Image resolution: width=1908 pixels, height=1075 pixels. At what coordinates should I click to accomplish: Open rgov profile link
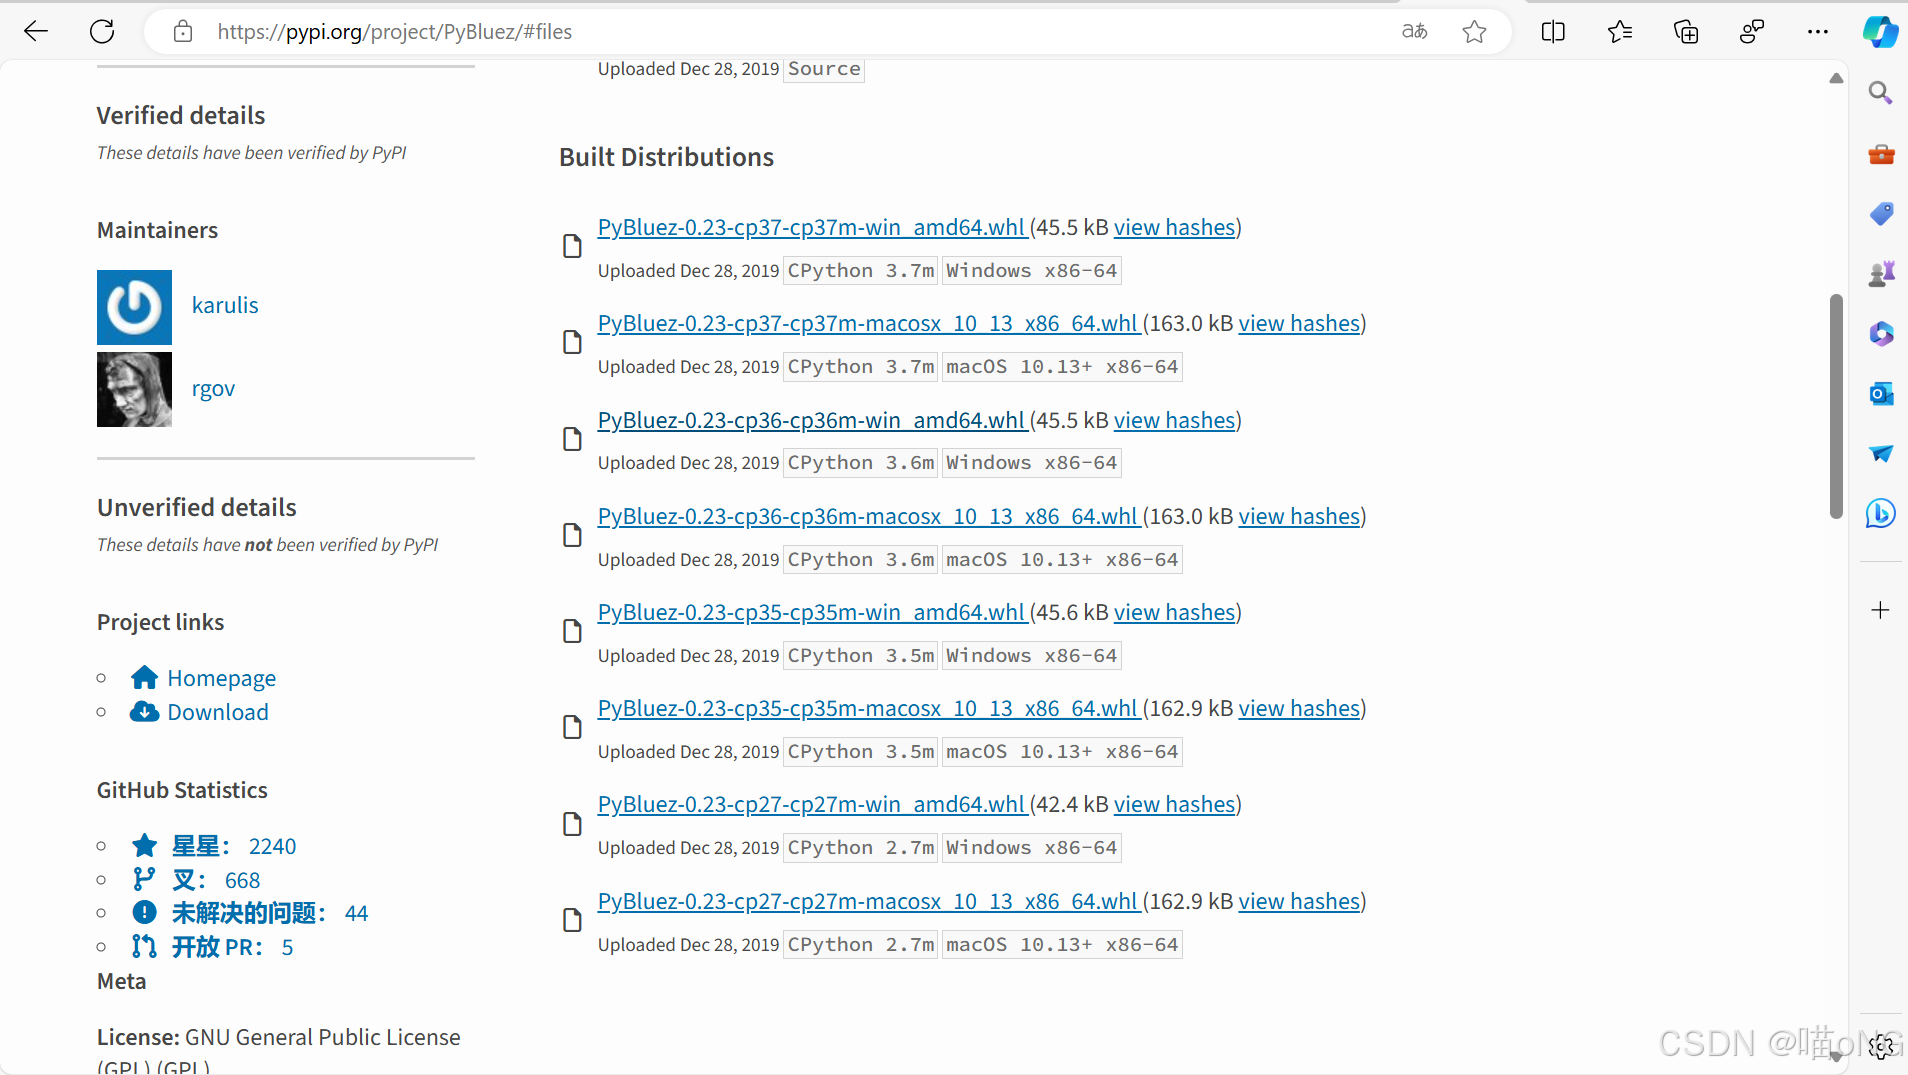(x=213, y=388)
